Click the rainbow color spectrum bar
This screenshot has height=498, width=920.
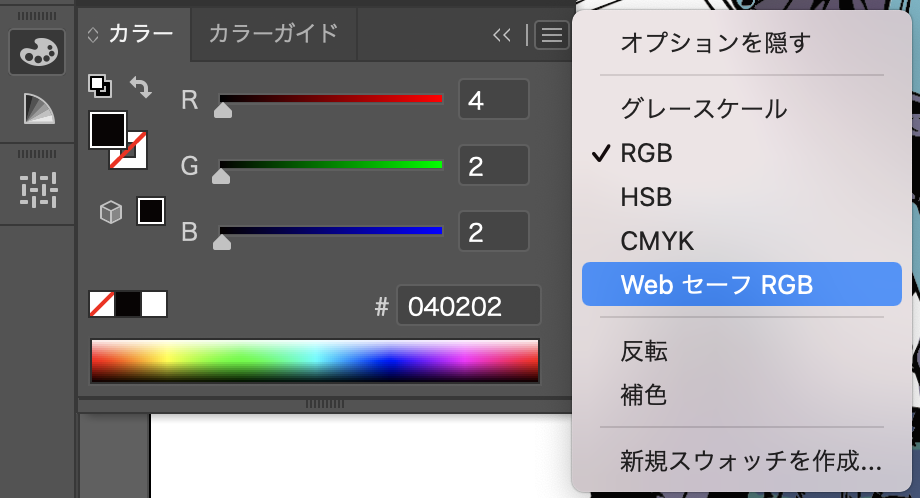pyautogui.click(x=314, y=360)
